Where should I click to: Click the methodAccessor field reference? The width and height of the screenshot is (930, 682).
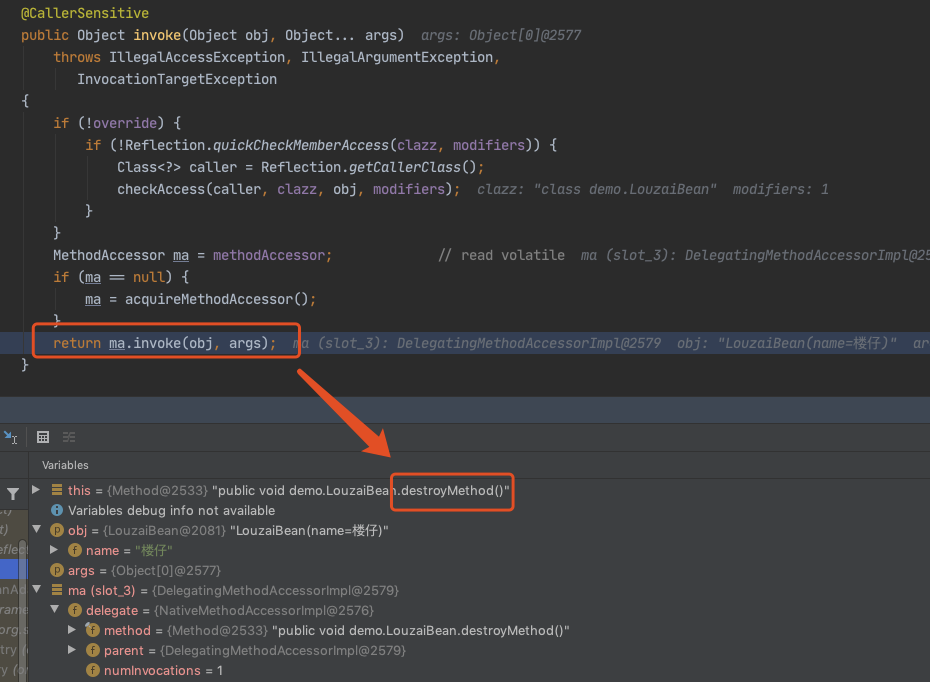point(269,256)
